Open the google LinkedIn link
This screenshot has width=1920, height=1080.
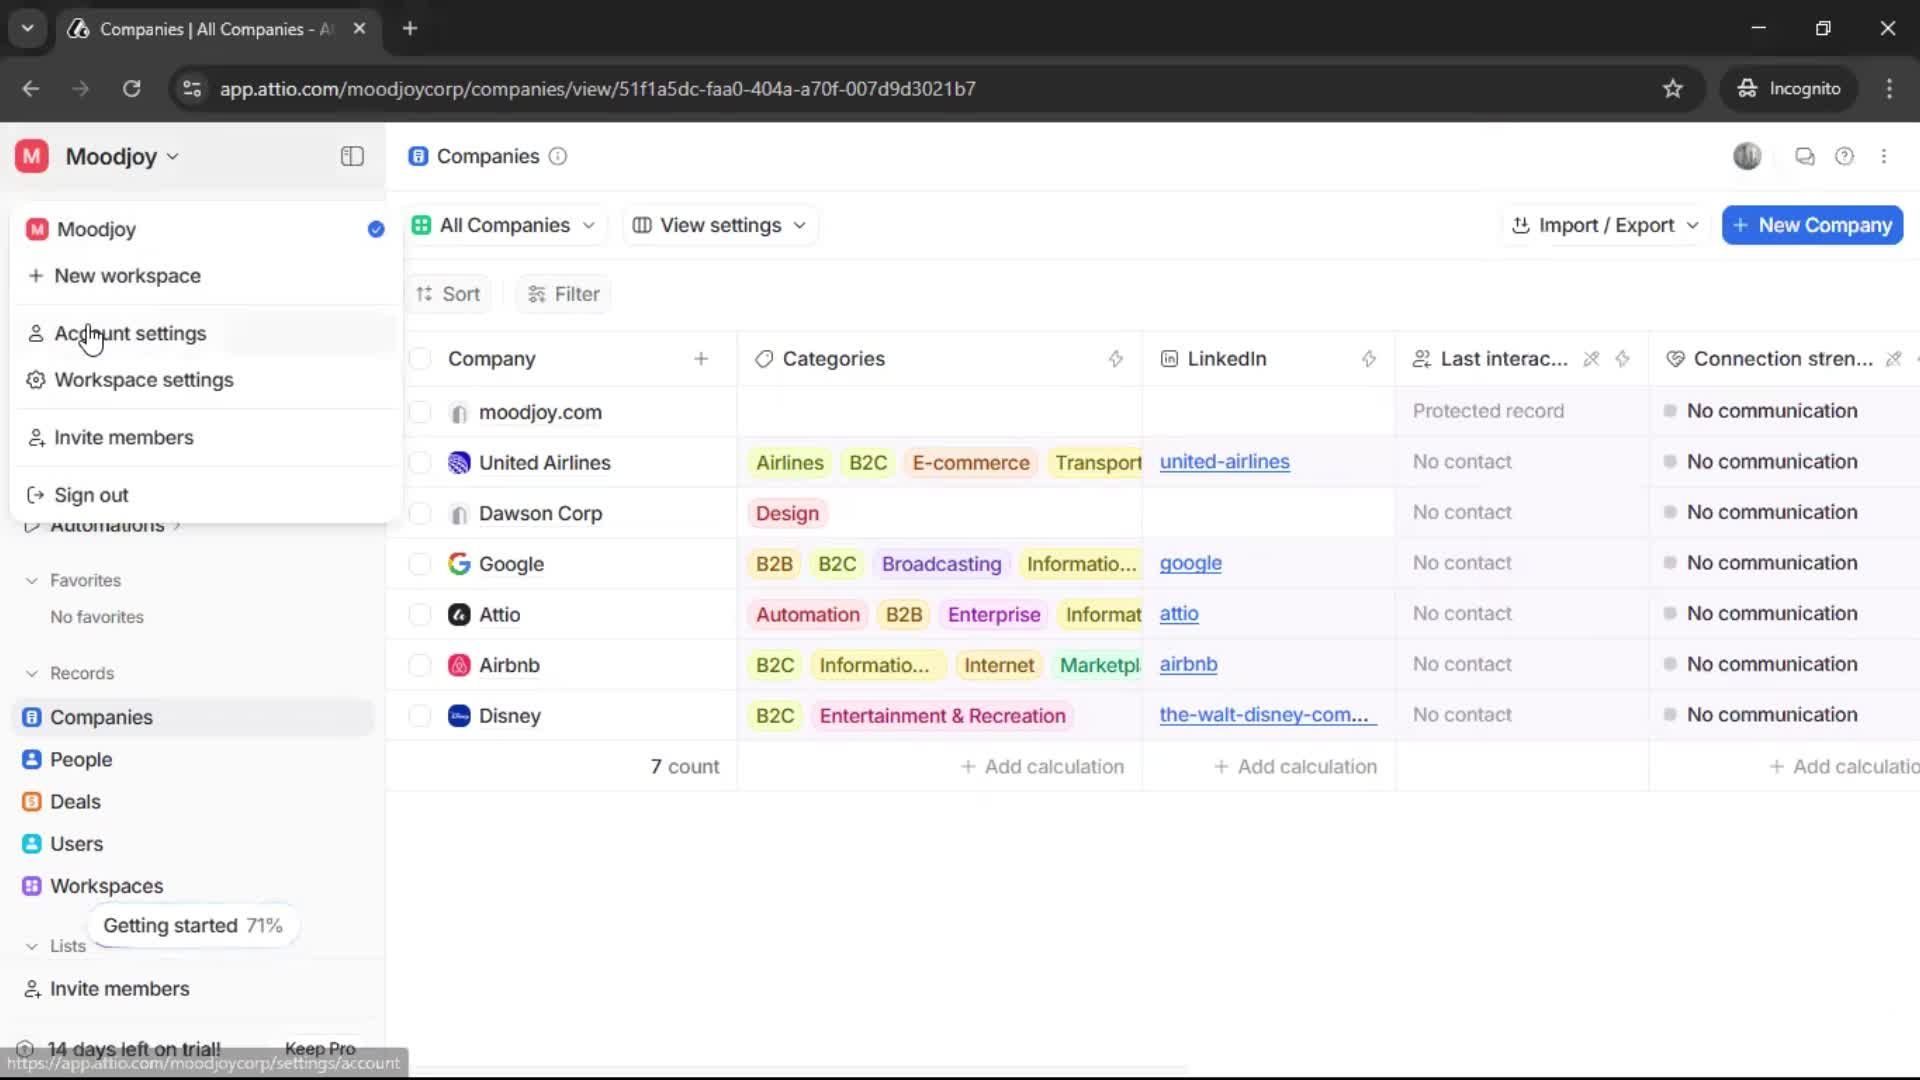pos(1190,563)
